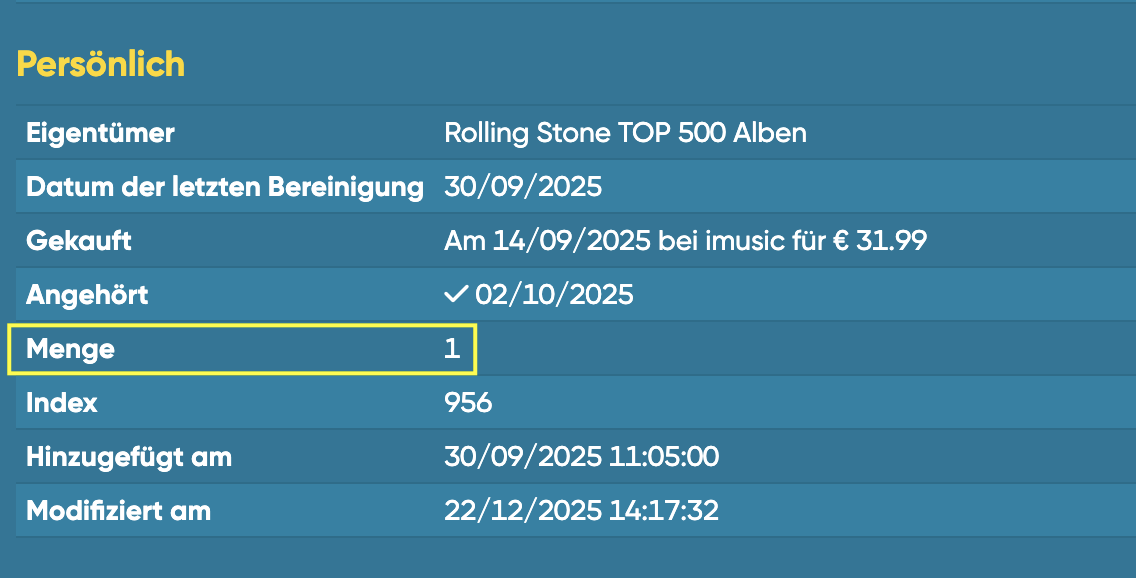Select the Angehört field label
Screen dimensions: 1136x578
click(87, 295)
